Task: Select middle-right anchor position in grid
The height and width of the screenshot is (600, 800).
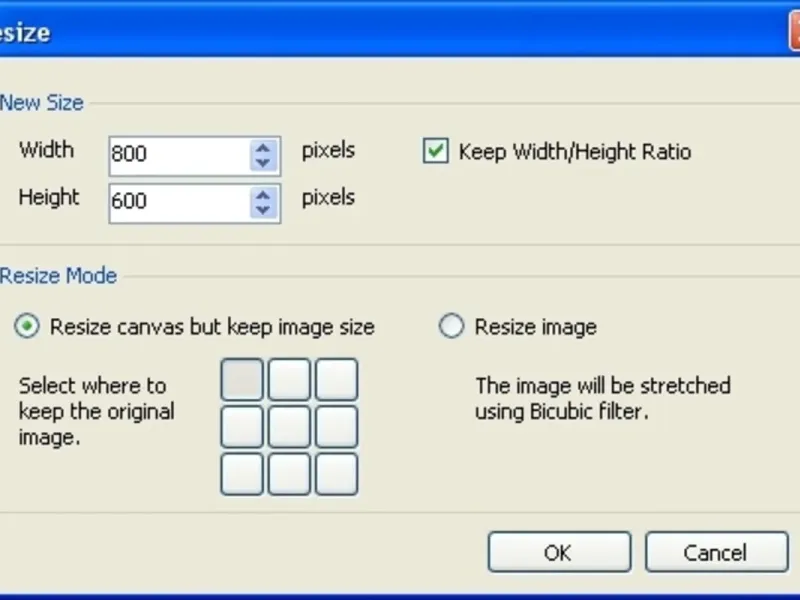Action: coord(336,427)
